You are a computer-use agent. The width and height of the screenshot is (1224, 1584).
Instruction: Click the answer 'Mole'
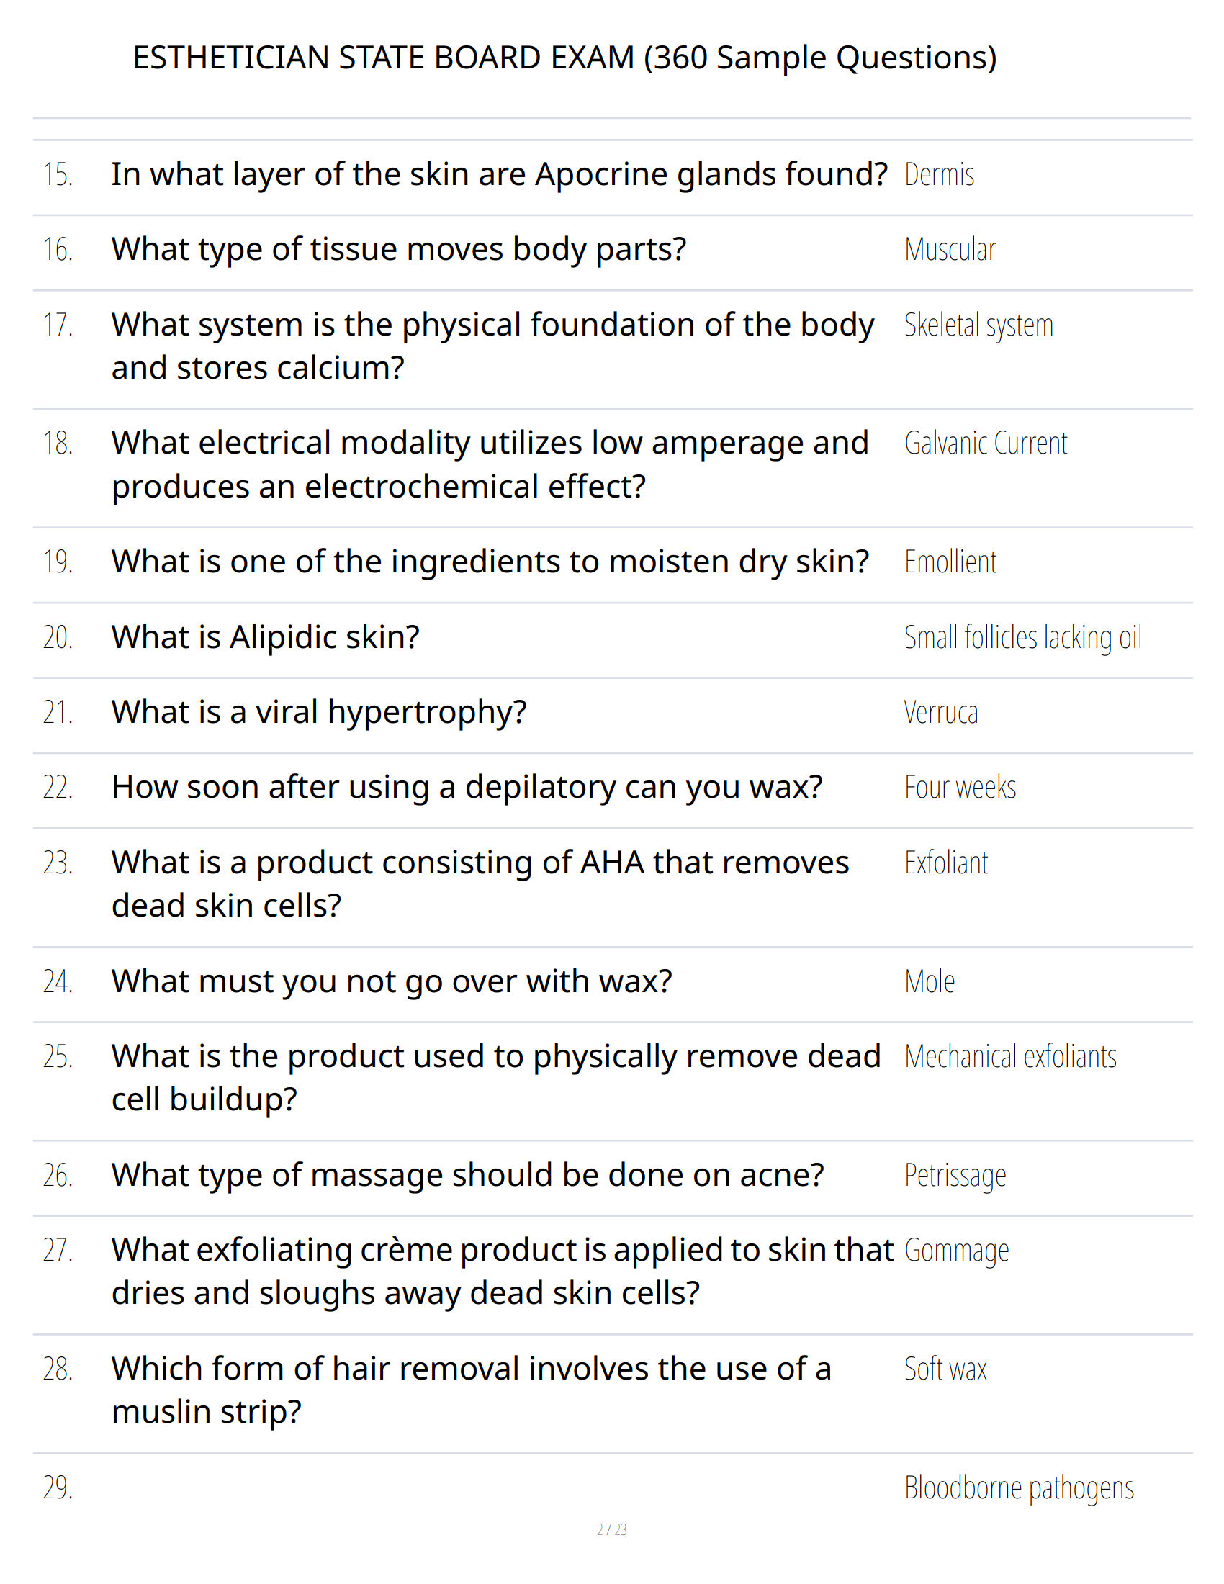pos(930,981)
